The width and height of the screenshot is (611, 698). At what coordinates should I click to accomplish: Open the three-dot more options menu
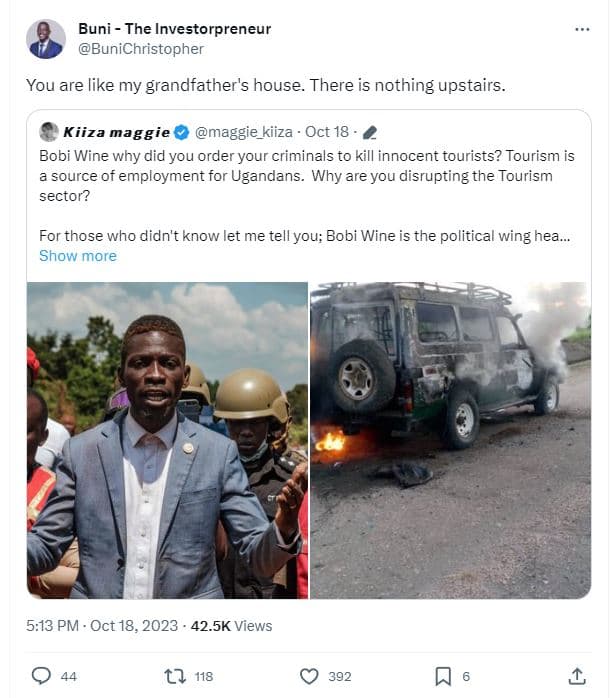pyautogui.click(x=582, y=29)
